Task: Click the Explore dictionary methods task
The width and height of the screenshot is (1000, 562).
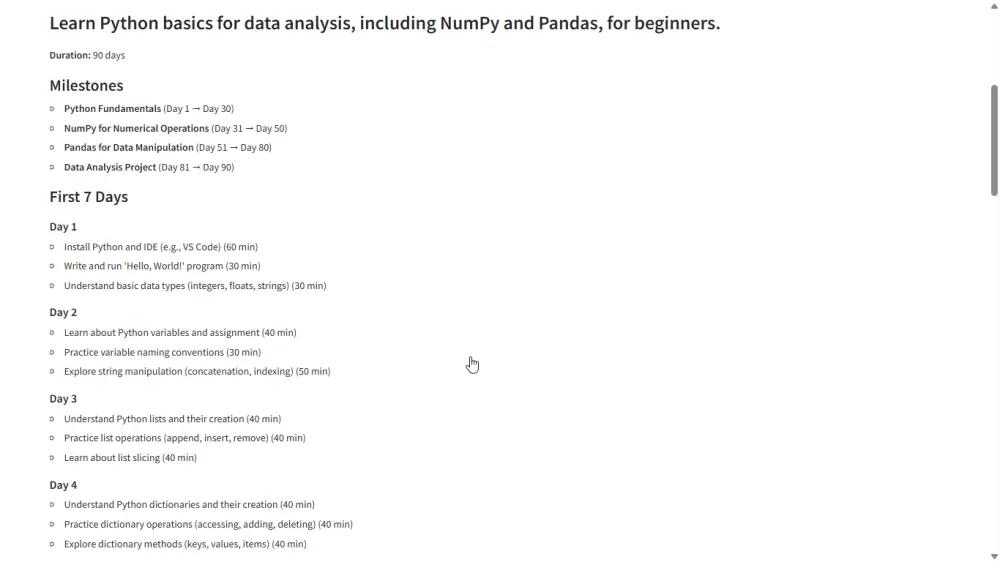Action: tap(185, 544)
